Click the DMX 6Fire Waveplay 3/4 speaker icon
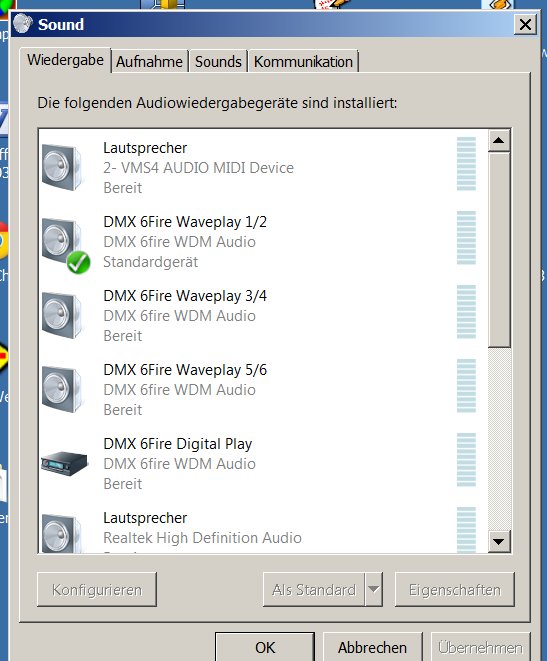This screenshot has height=661, width=547. [62, 315]
